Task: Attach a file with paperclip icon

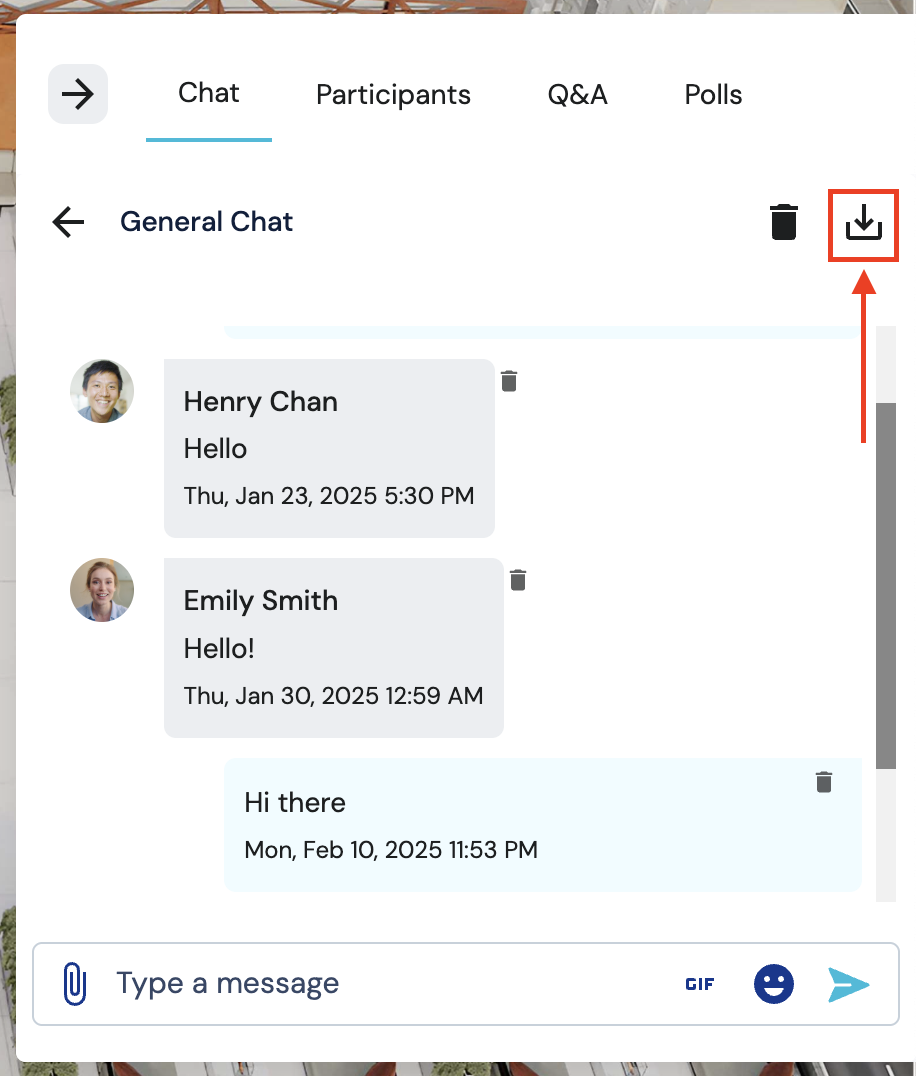Action: coord(74,983)
